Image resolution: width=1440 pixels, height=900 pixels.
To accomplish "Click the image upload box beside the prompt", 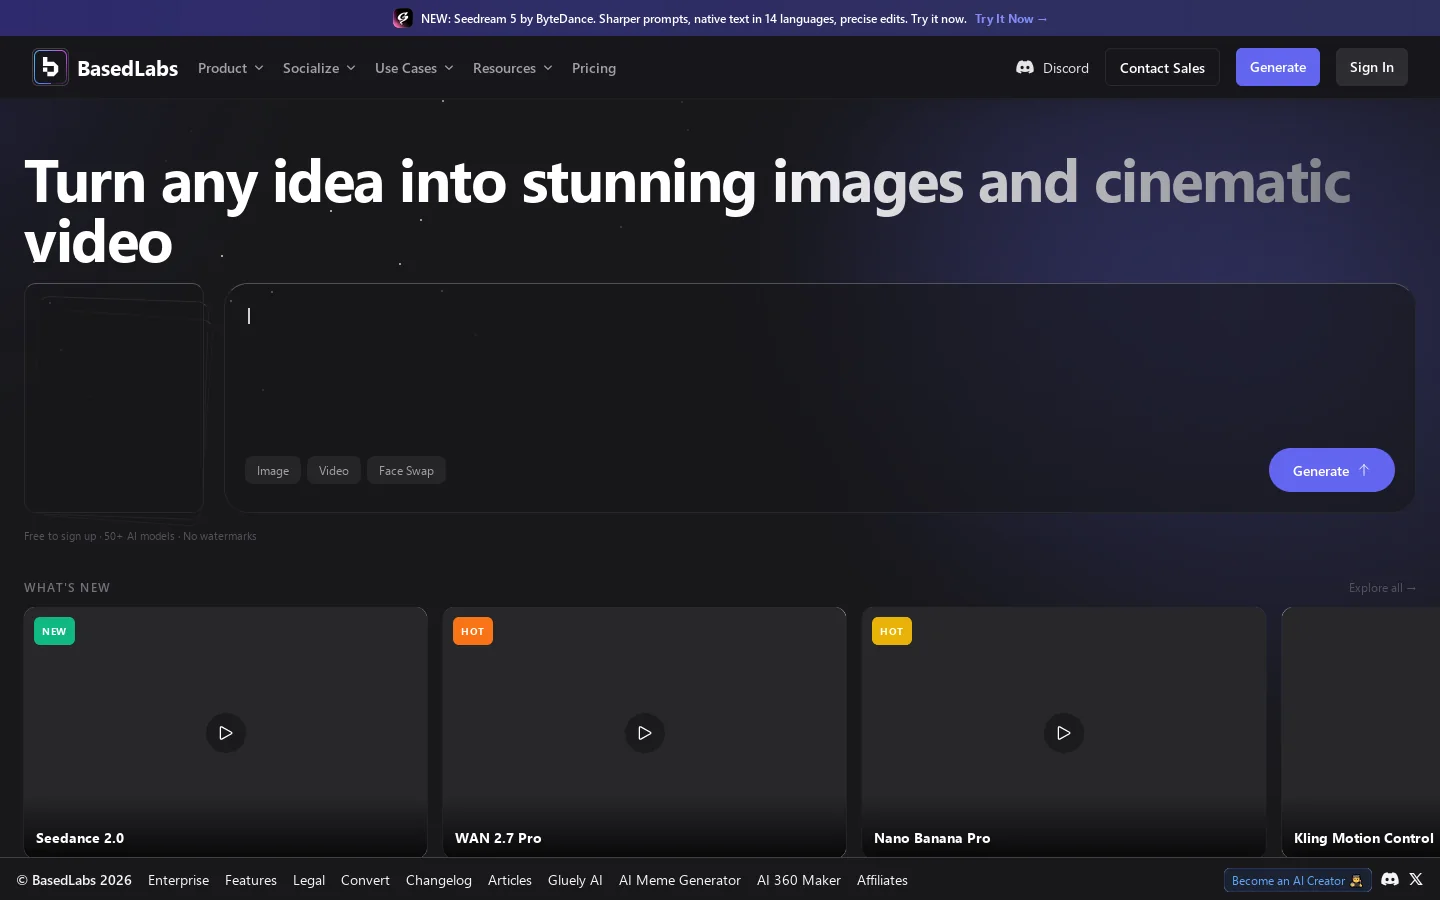I will click(x=114, y=398).
